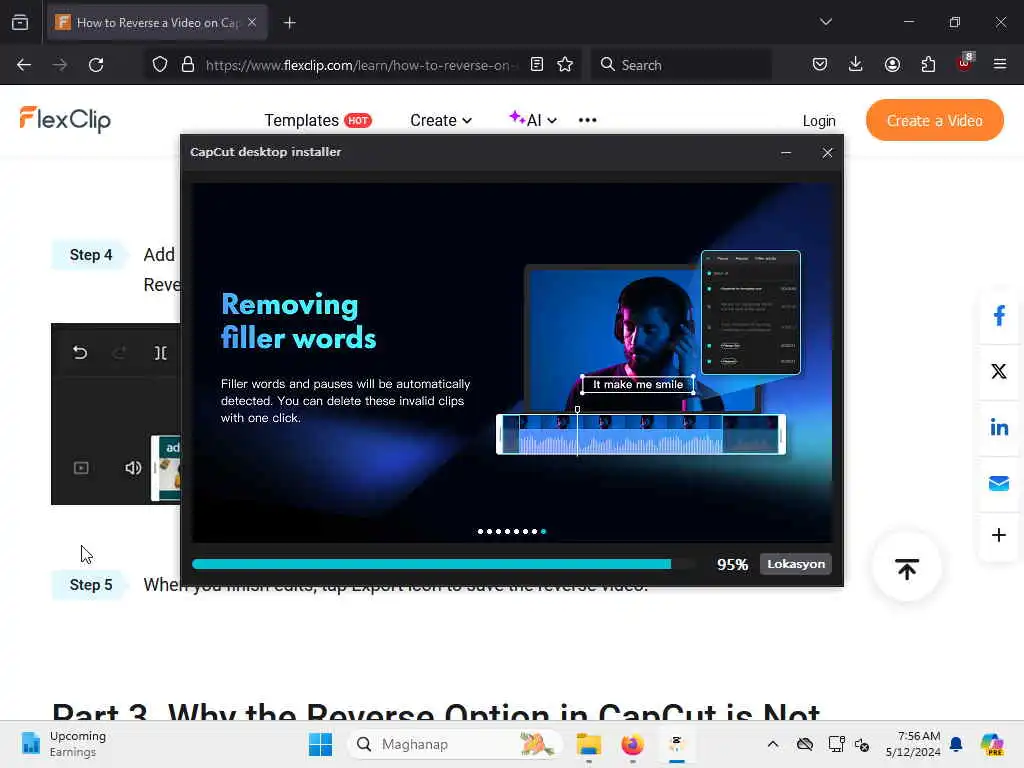Open File Explorer from taskbar
The width and height of the screenshot is (1024, 768).
point(588,744)
